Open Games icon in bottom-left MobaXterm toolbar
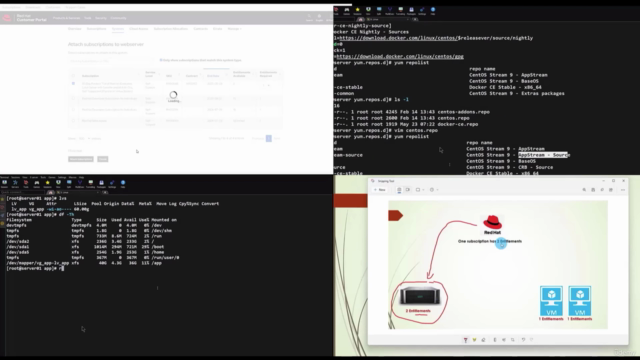This screenshot has height=360, width=640. click(x=37, y=184)
